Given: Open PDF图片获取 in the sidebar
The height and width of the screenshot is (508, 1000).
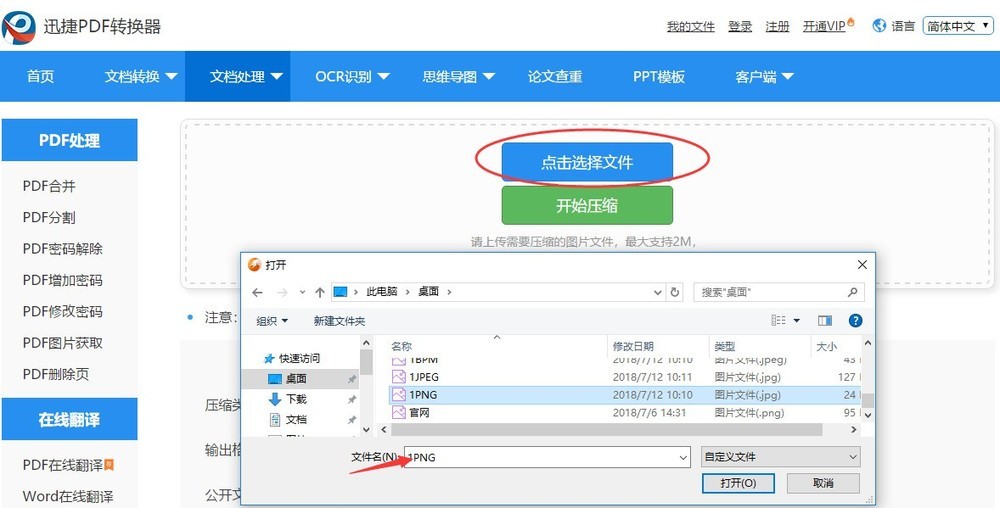Looking at the screenshot, I should pos(62,343).
